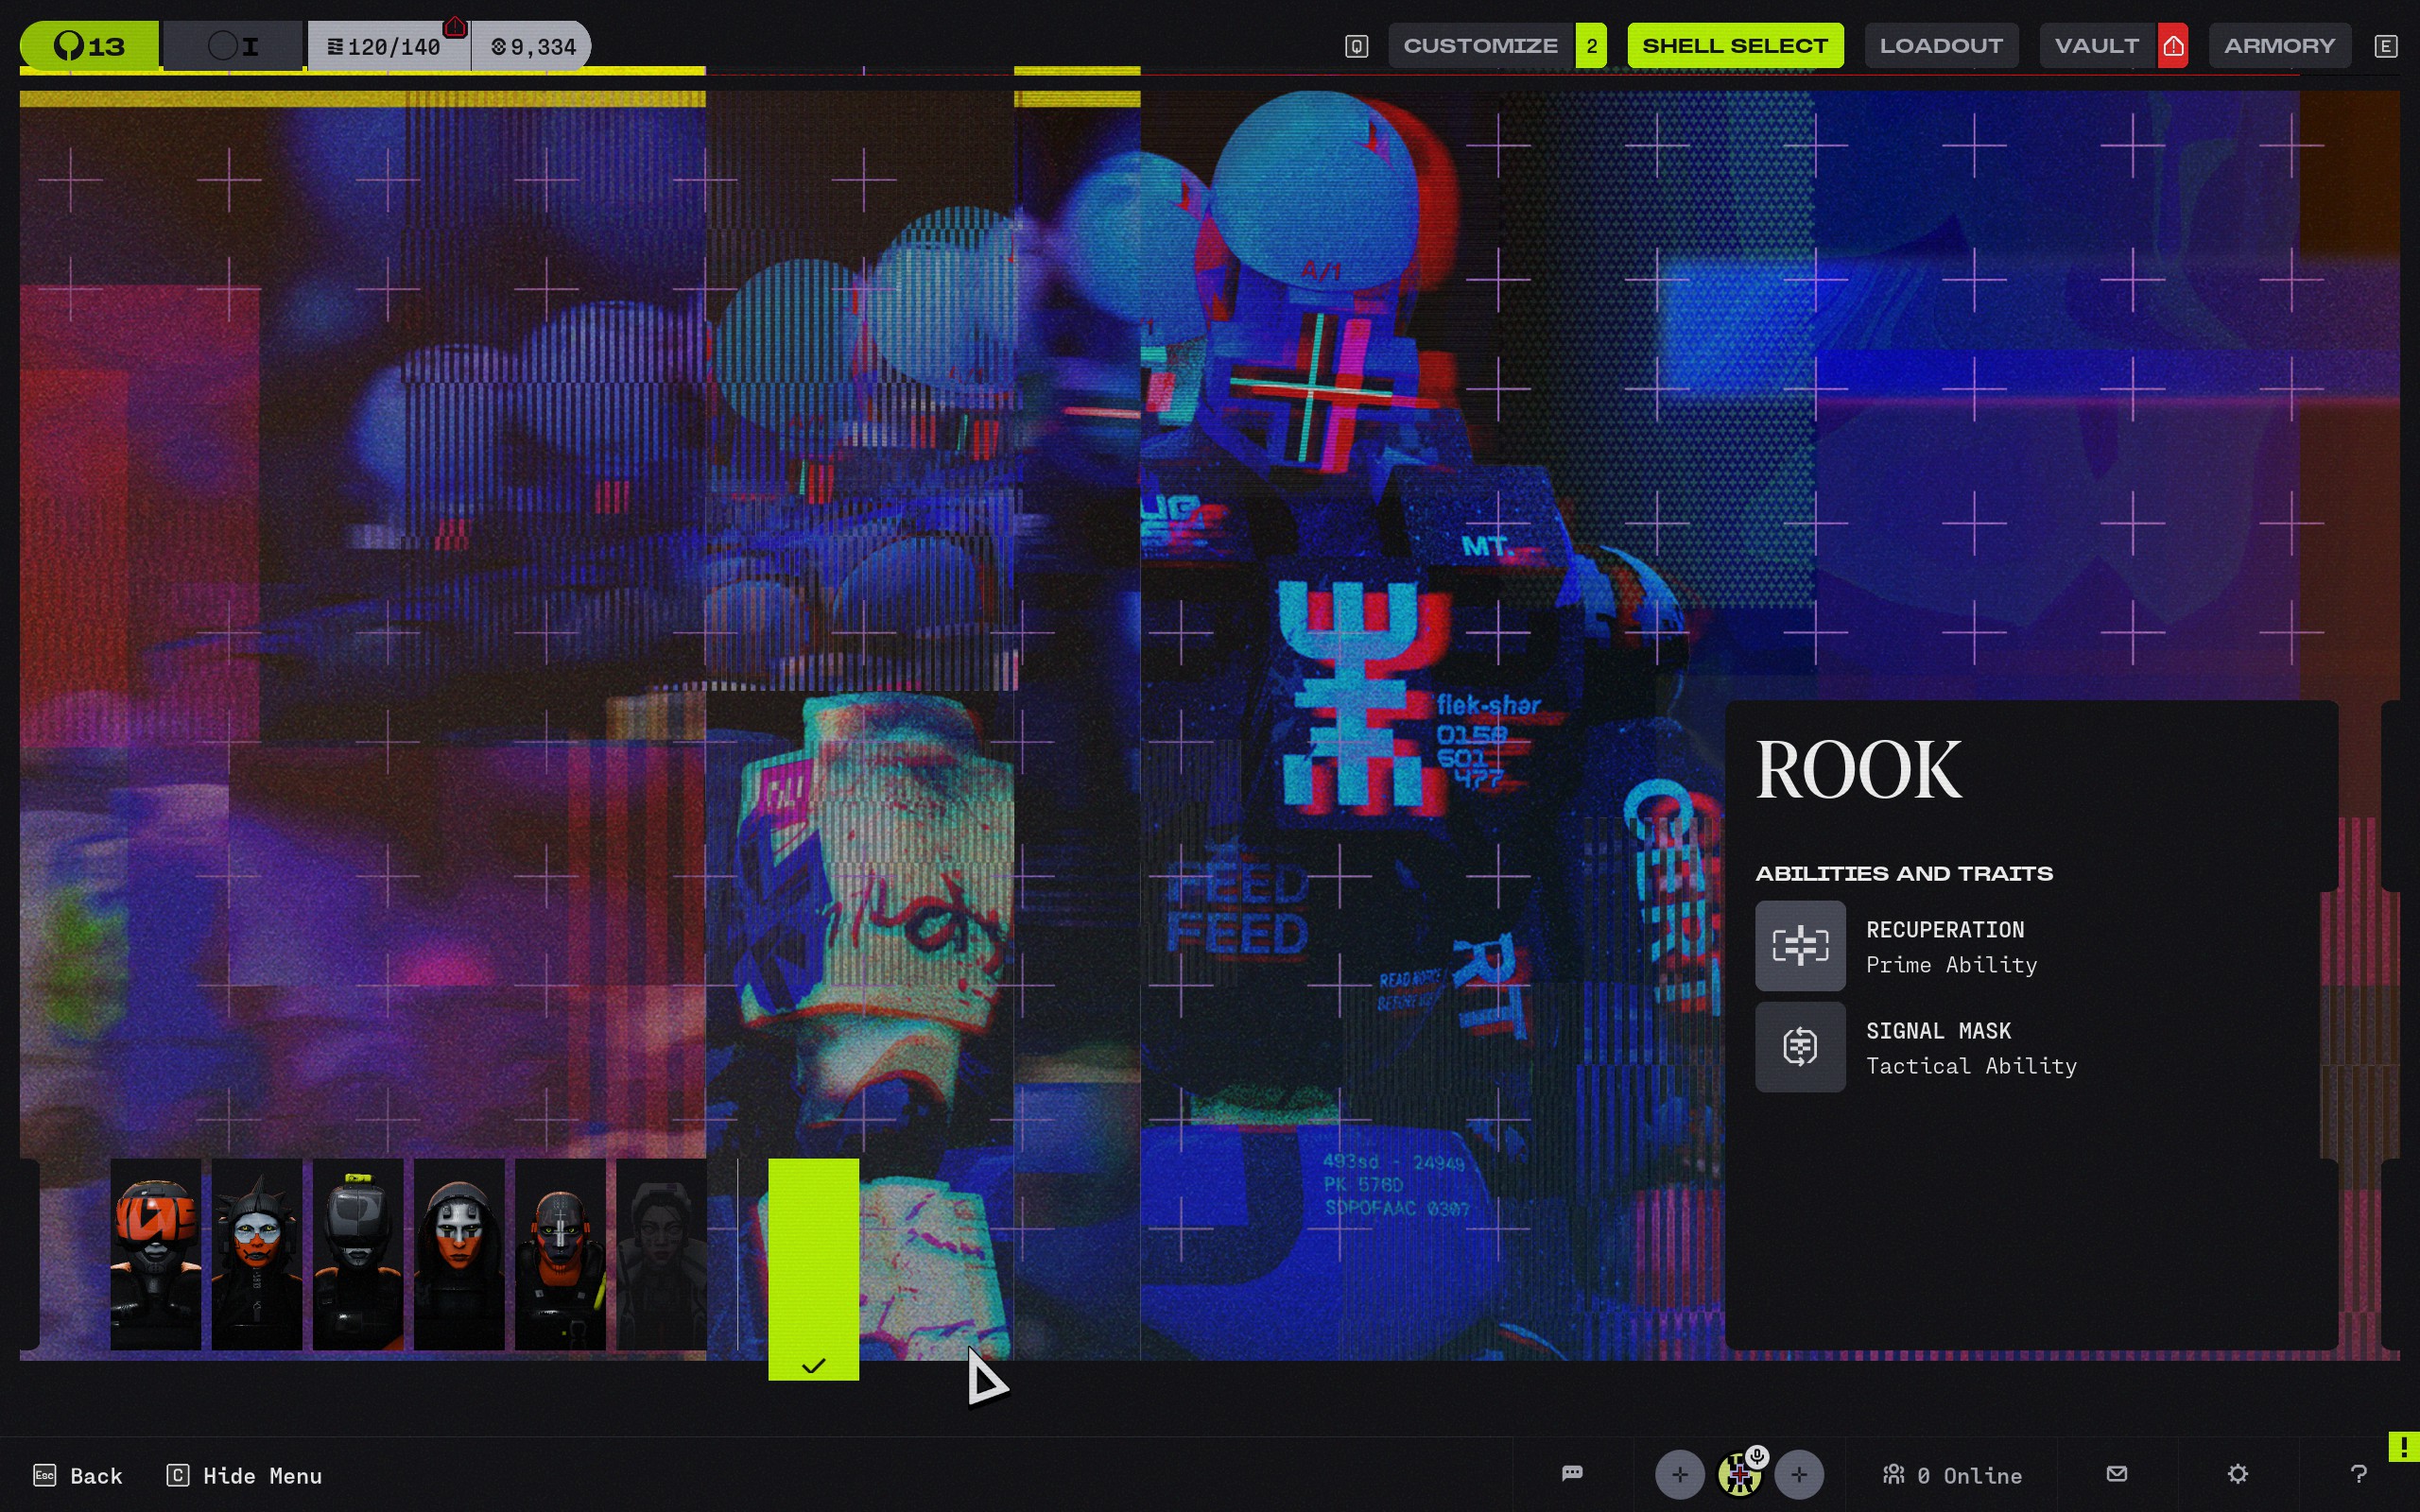Go to the Armory tab
2420x1512 pixels.
2279,46
